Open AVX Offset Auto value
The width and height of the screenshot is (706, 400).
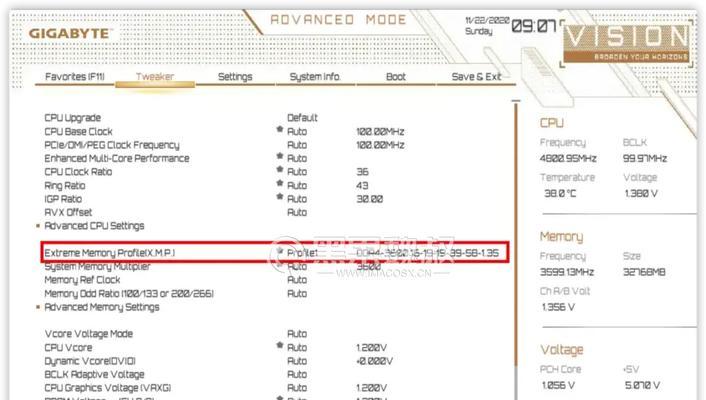pyautogui.click(x=297, y=212)
